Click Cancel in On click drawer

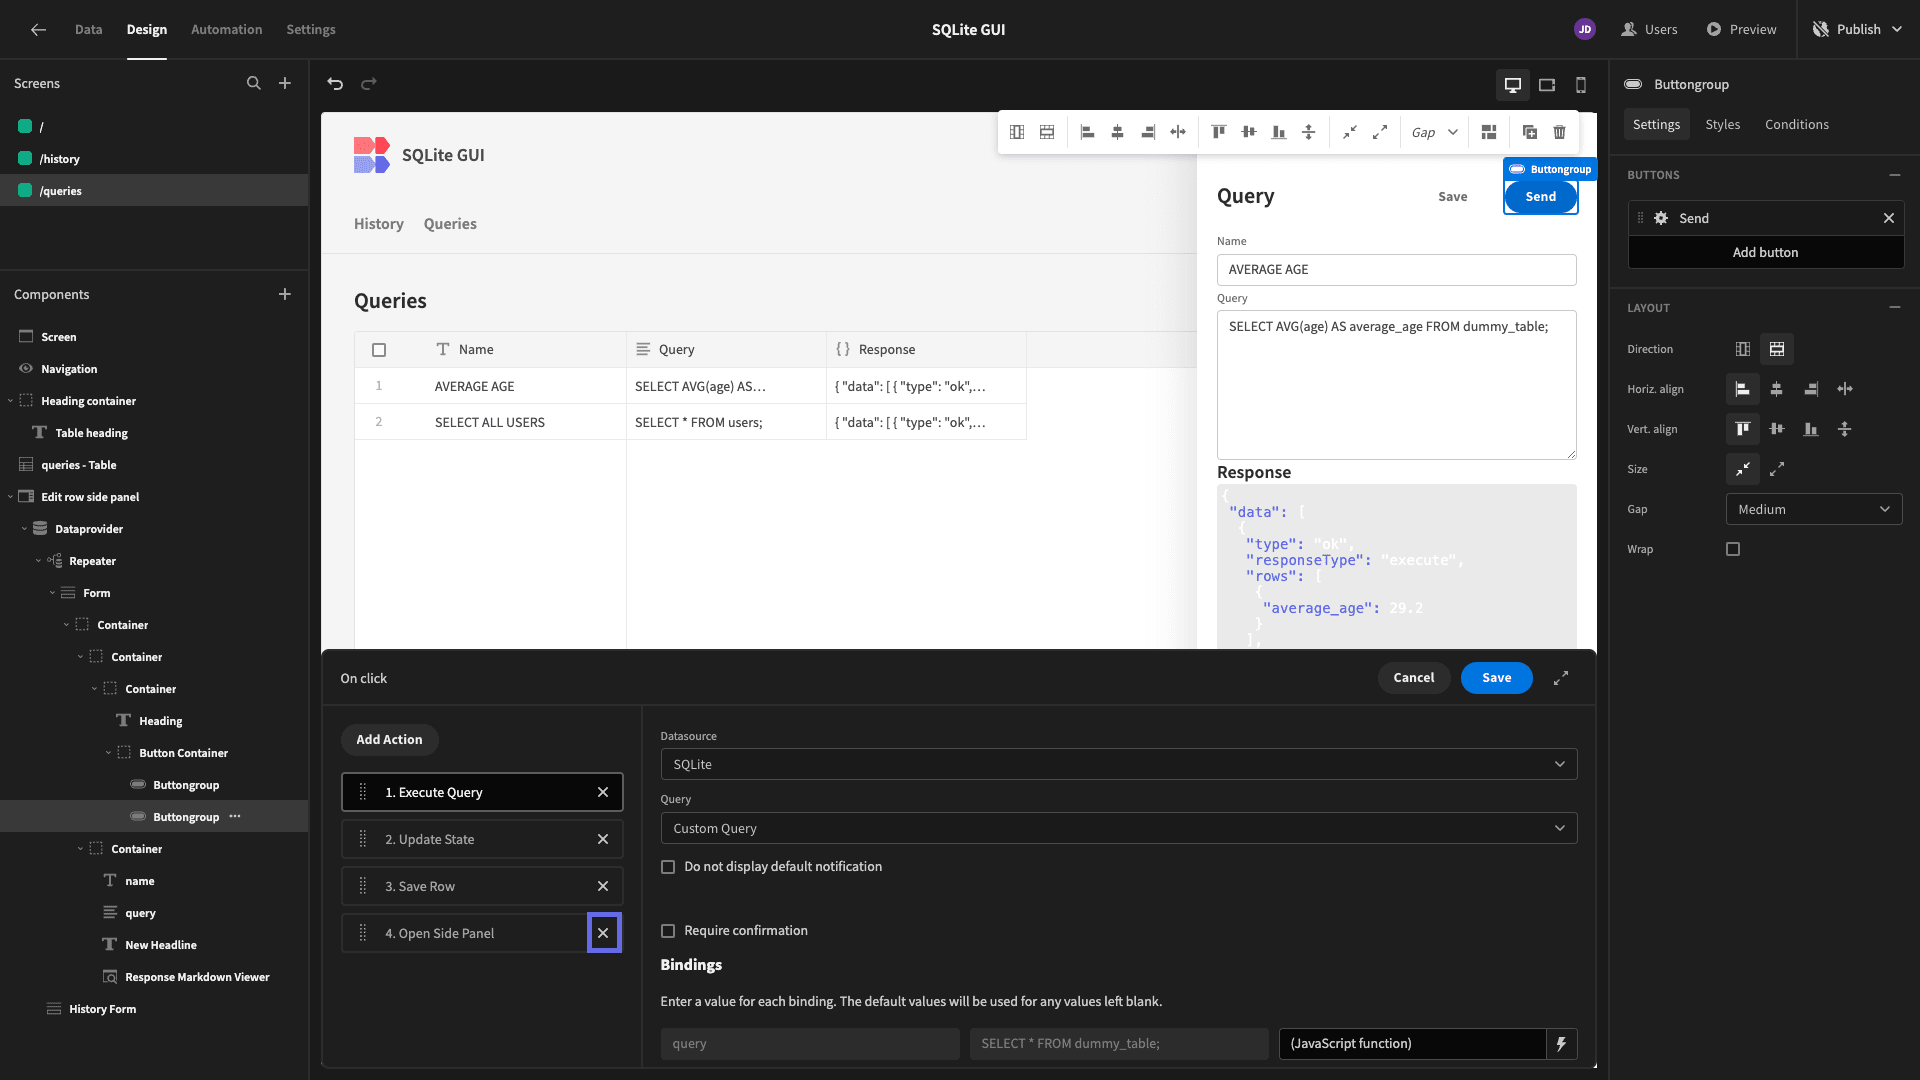[1414, 678]
